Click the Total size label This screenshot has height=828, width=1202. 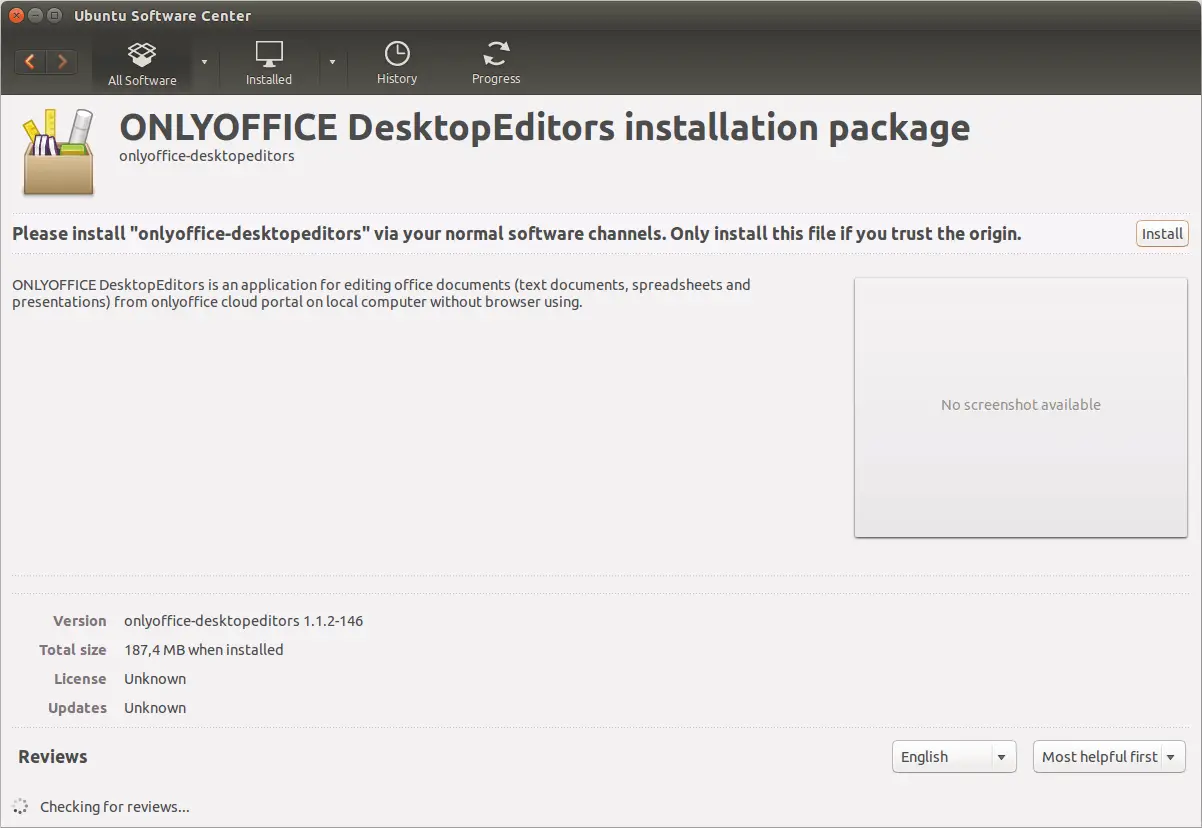point(73,650)
